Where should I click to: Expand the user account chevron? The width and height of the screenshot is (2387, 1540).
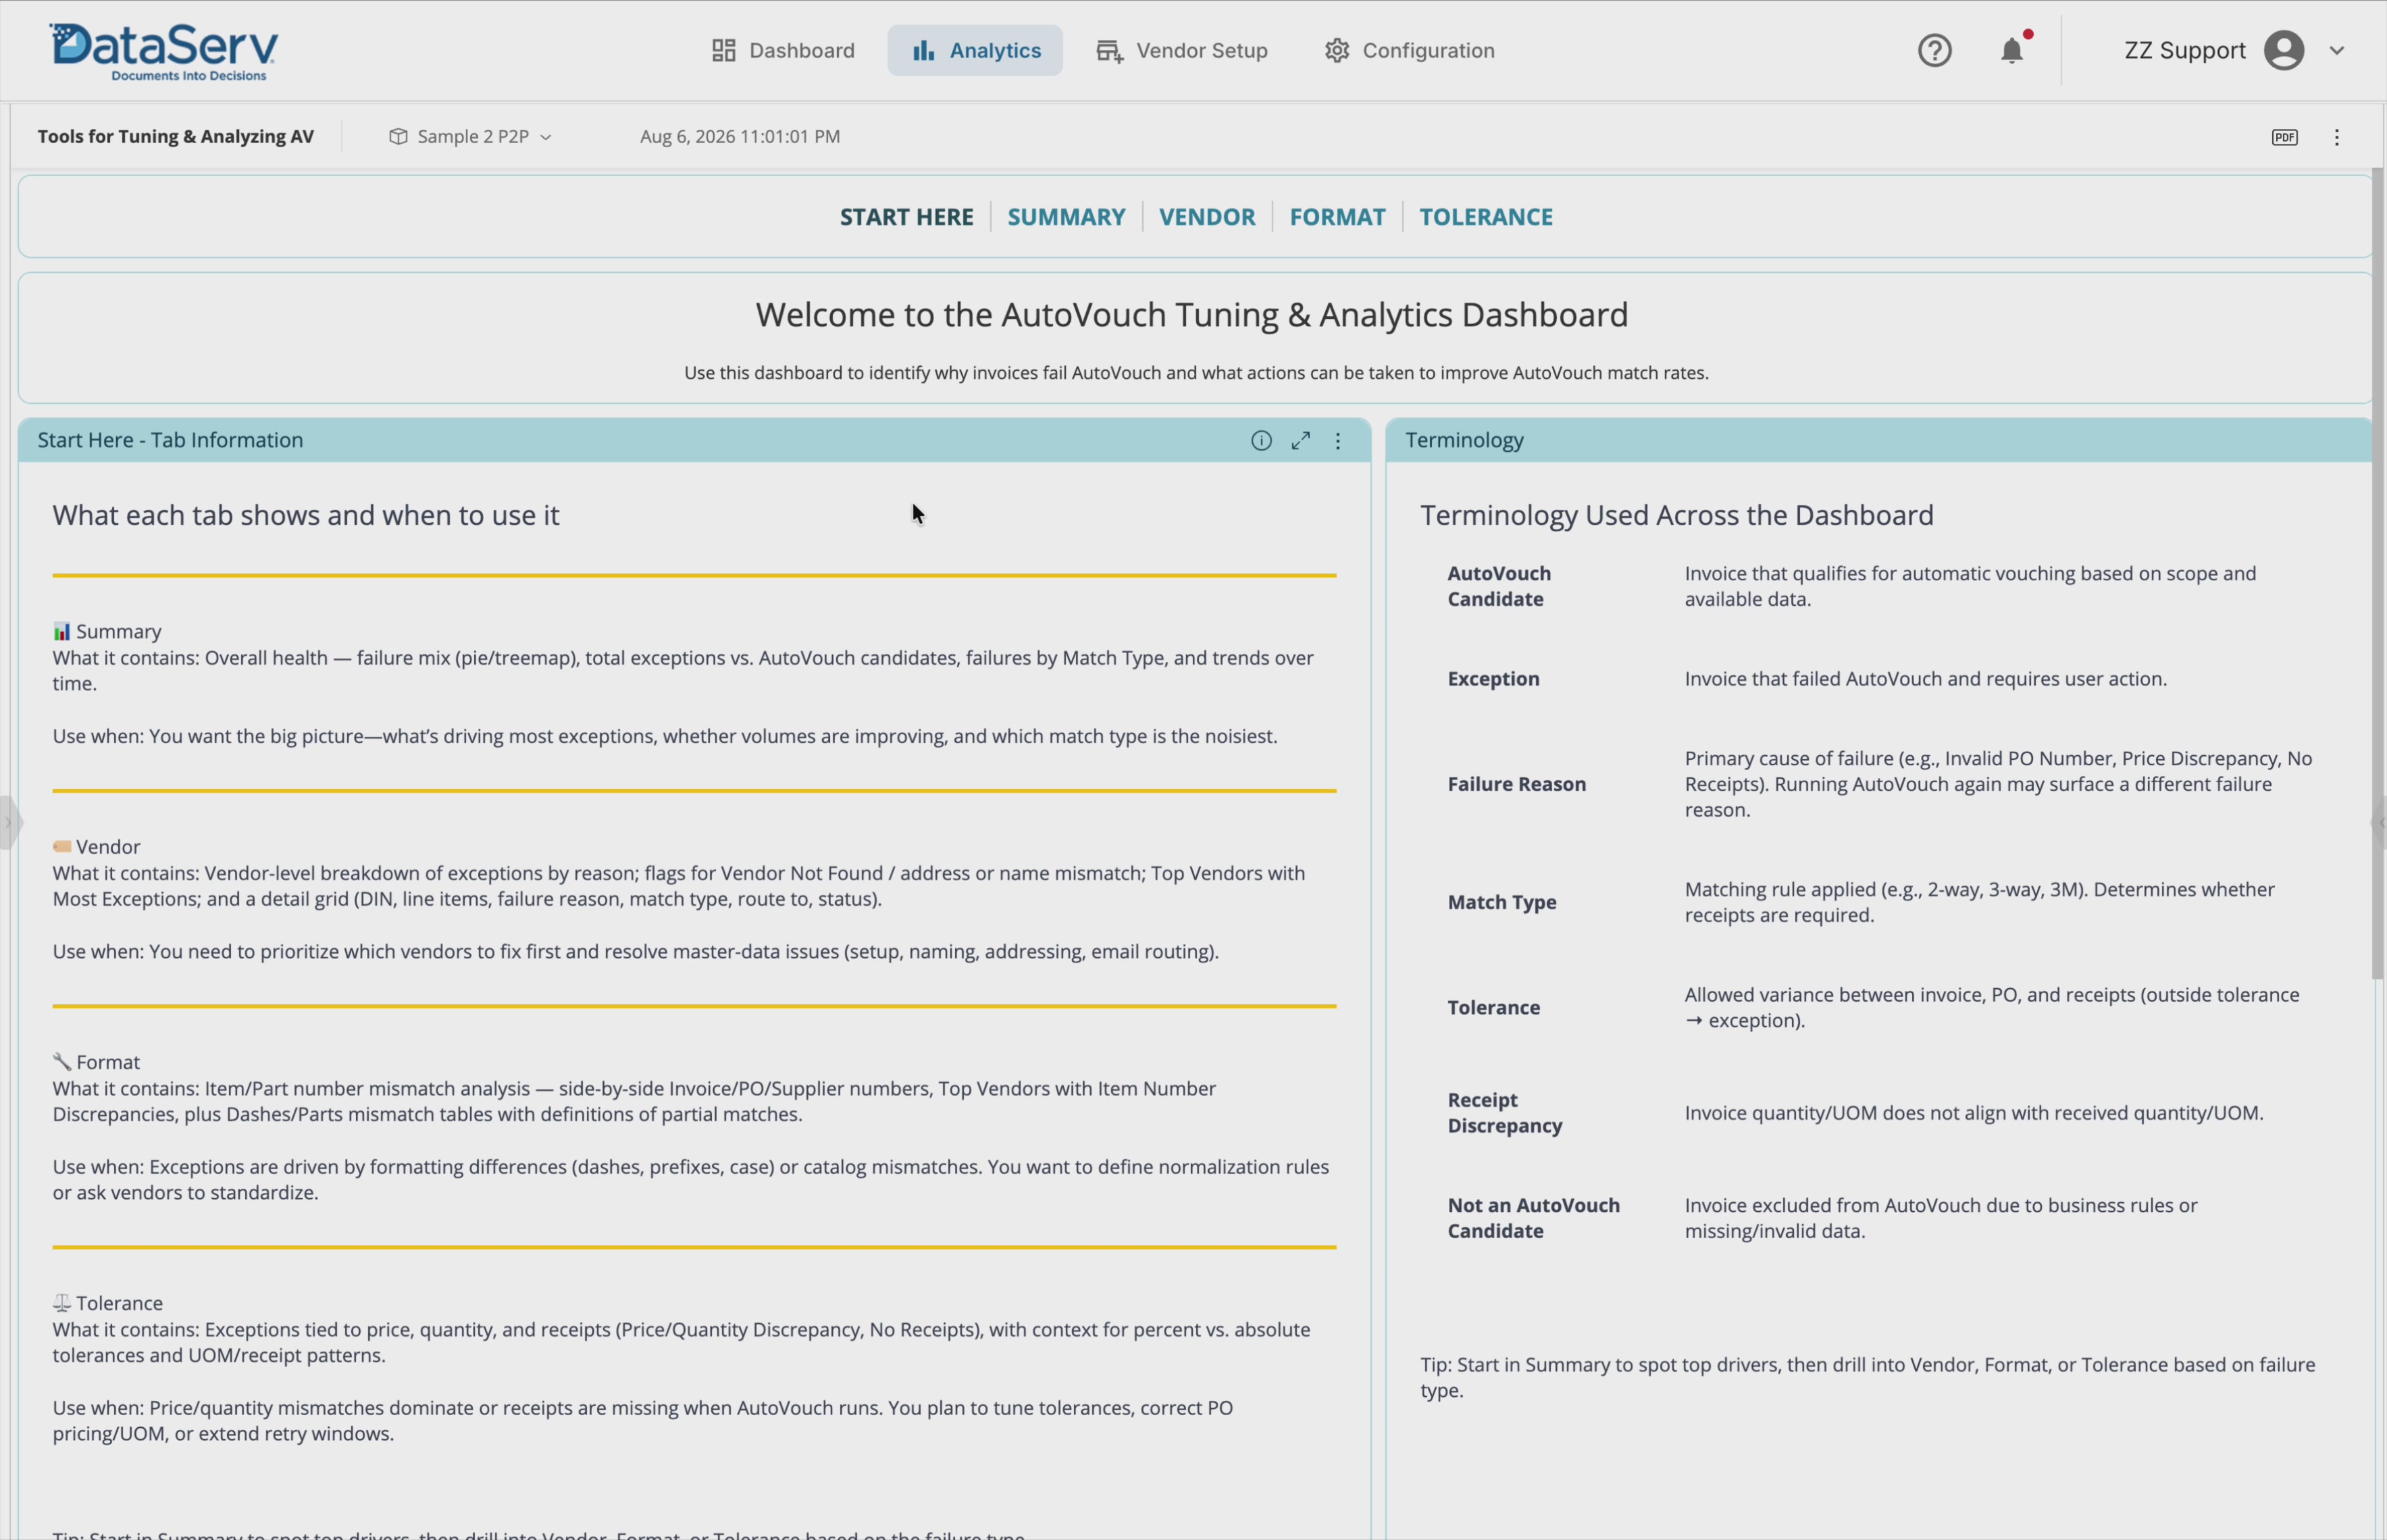2336,50
